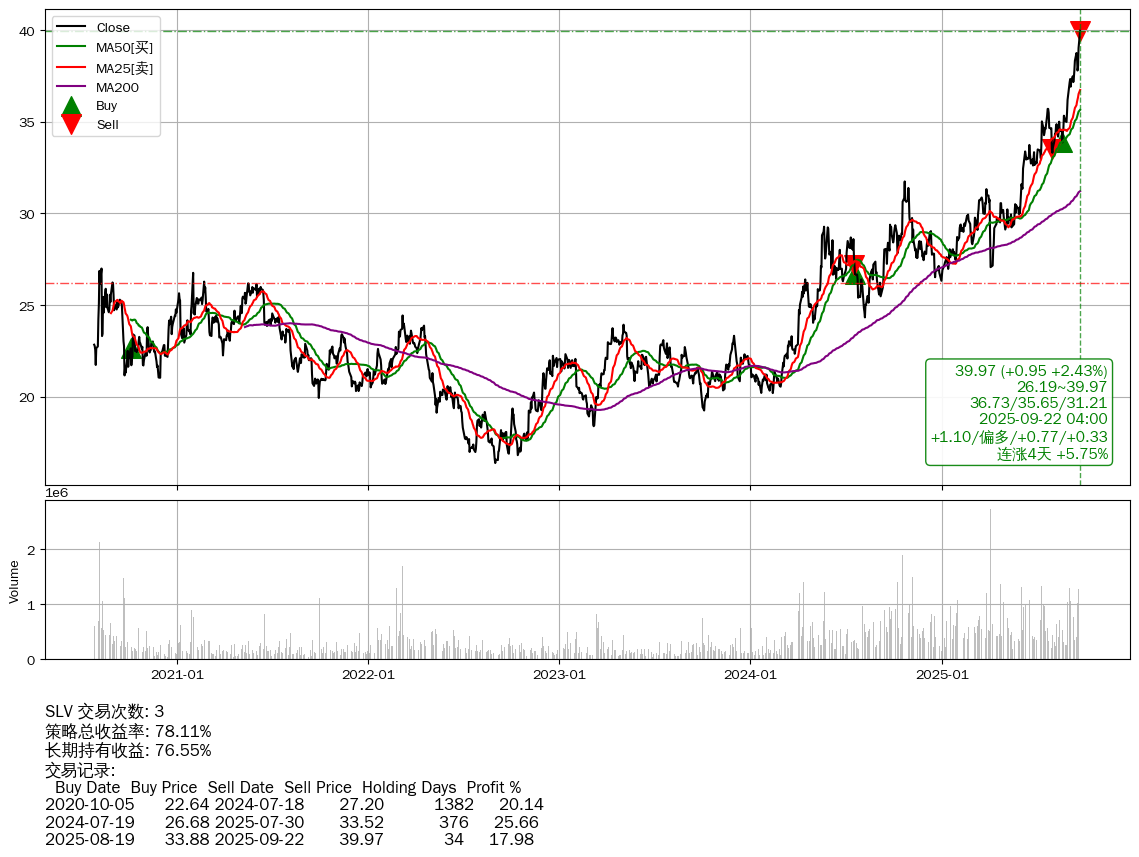Click the red Sell triangle at chart top-right
Viewport: 1139px width, 857px height.
point(1080,31)
